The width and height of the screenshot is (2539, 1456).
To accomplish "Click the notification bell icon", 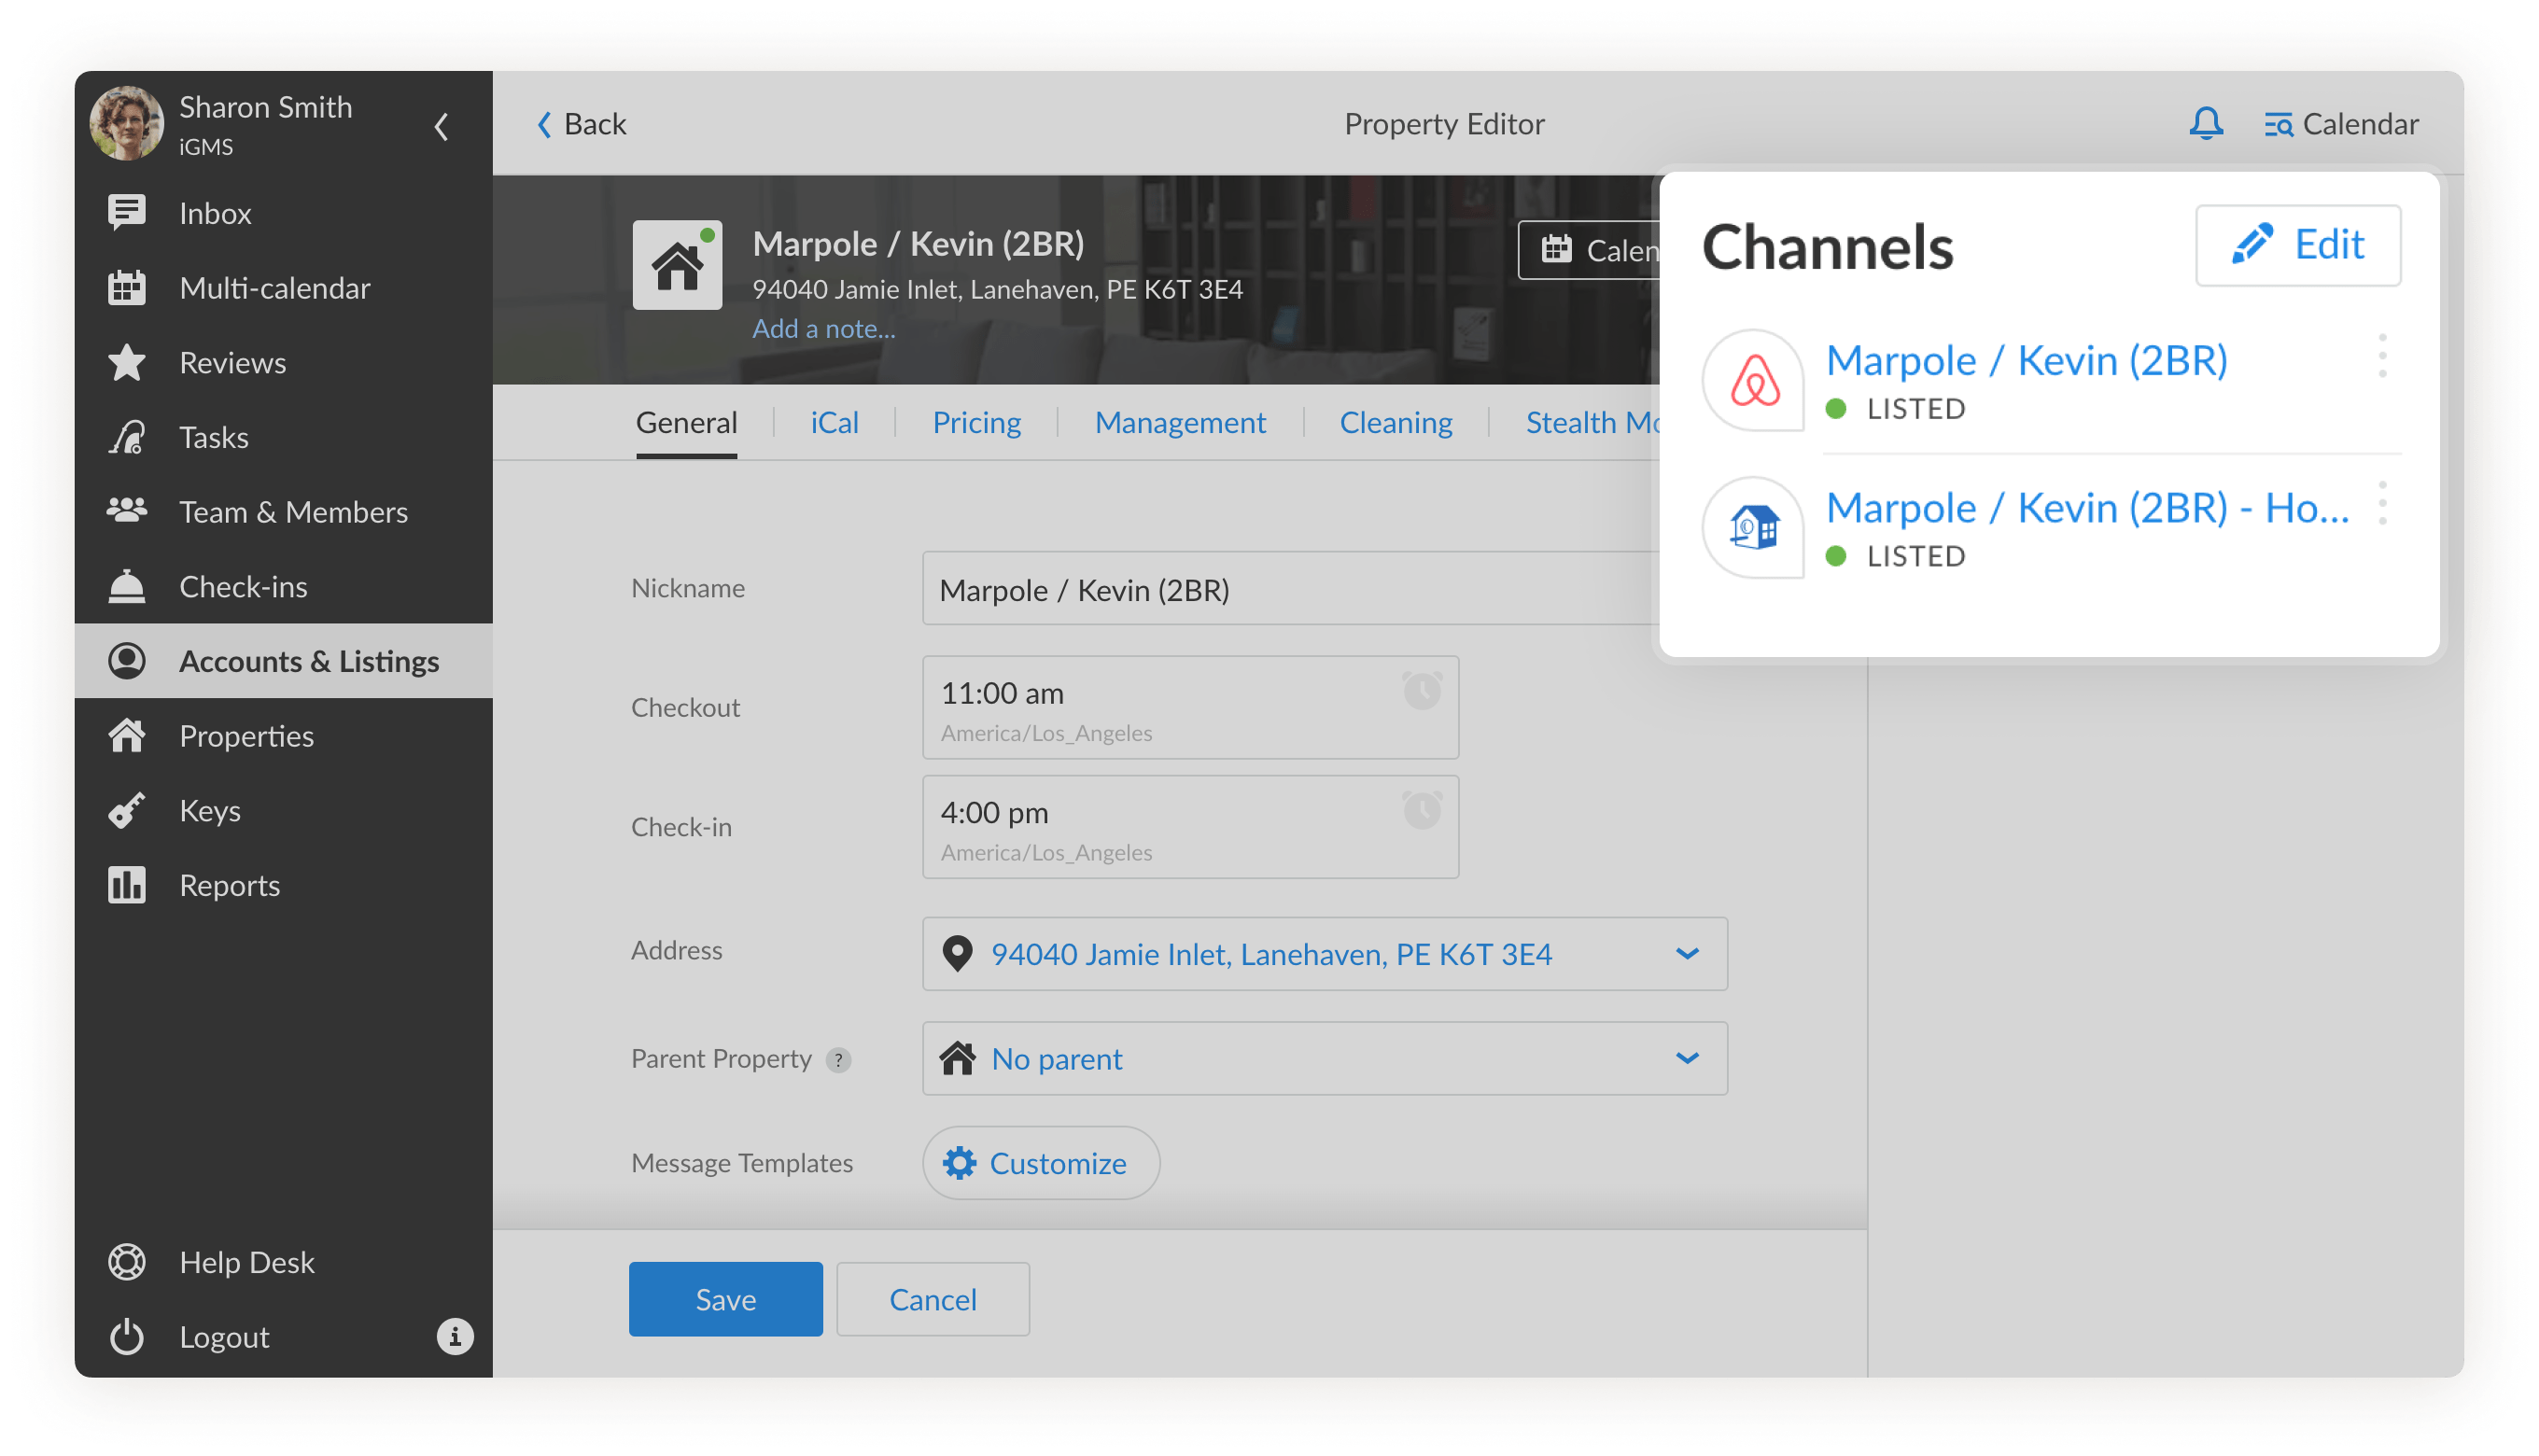I will tap(2206, 124).
